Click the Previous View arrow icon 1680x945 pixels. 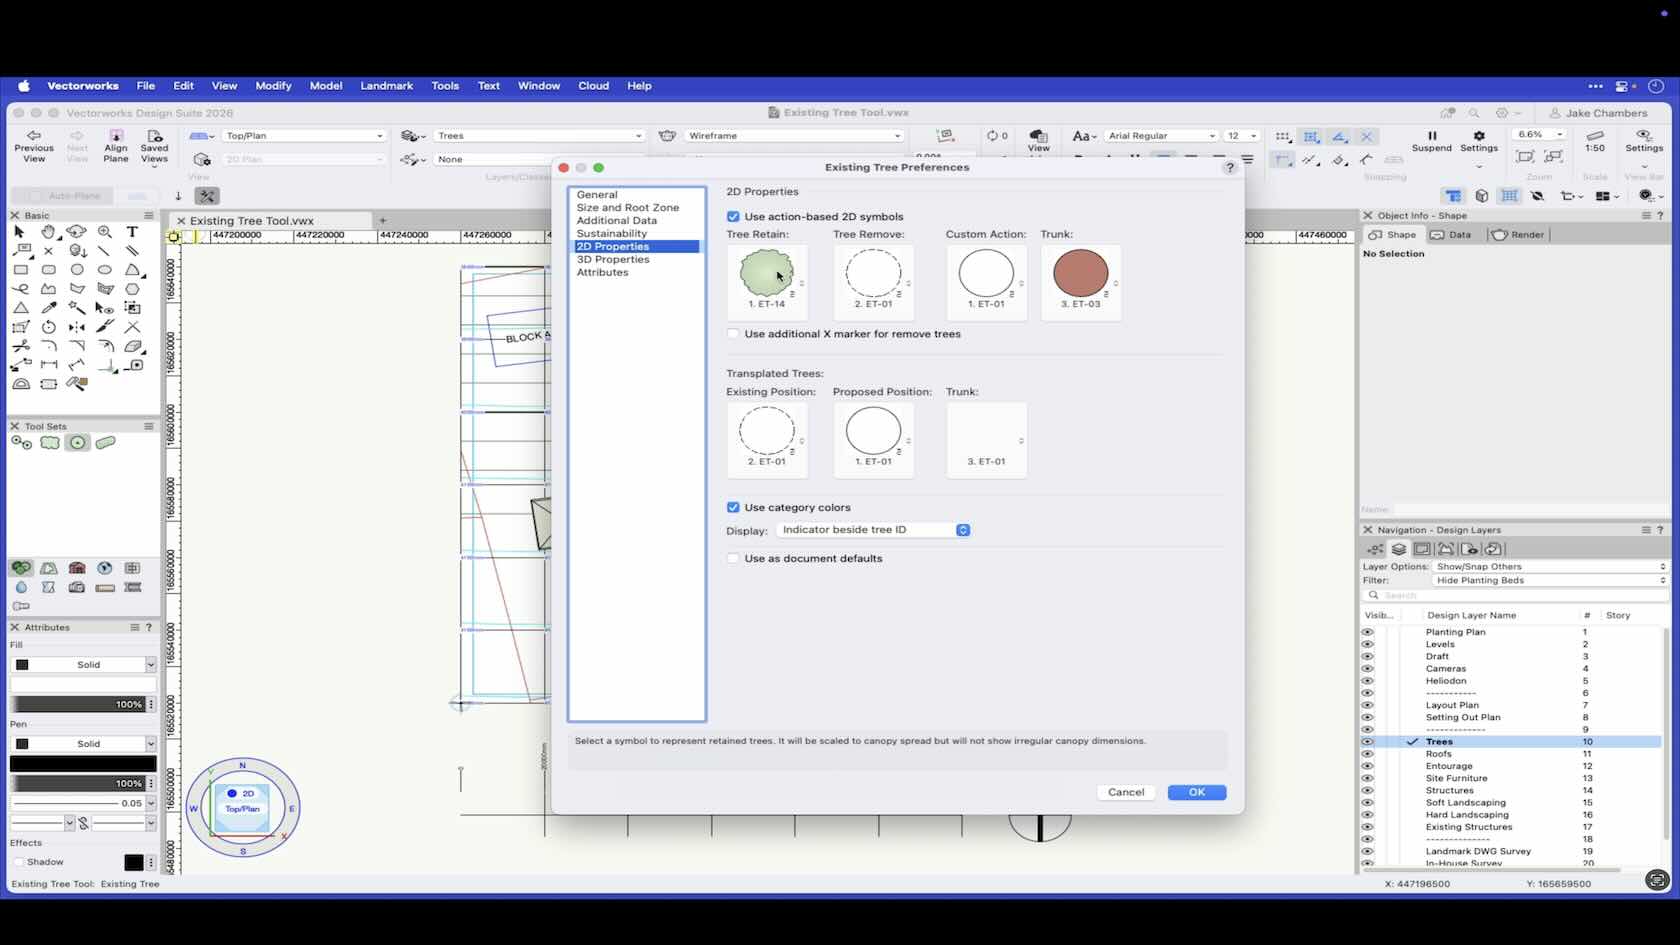click(34, 136)
